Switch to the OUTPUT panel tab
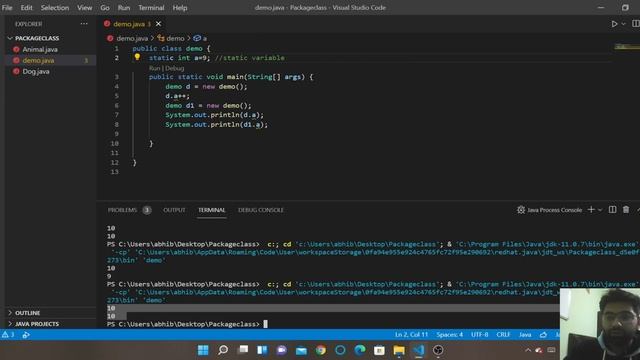This screenshot has height=360, width=640. (174, 210)
